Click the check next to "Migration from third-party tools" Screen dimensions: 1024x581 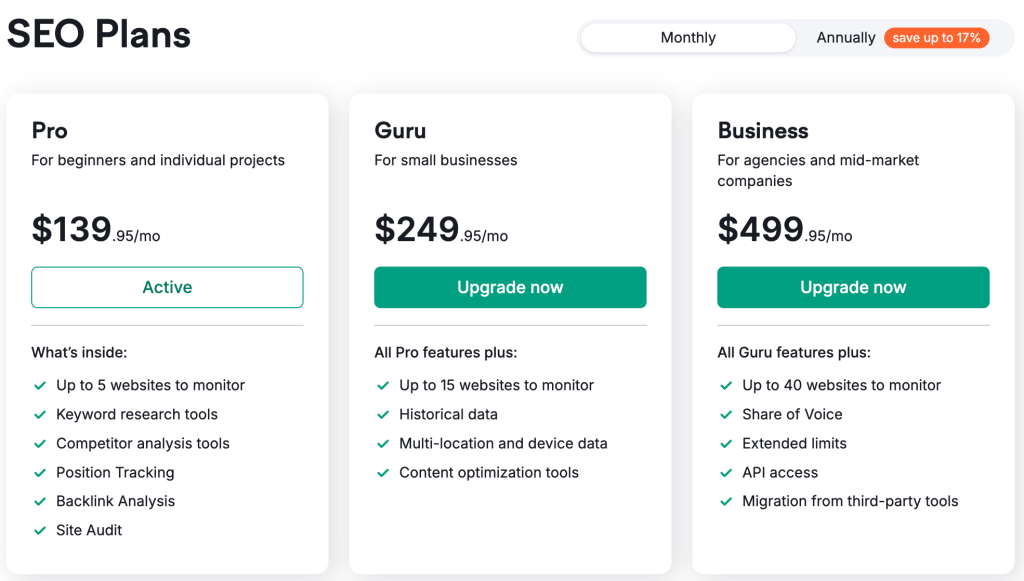(x=725, y=501)
